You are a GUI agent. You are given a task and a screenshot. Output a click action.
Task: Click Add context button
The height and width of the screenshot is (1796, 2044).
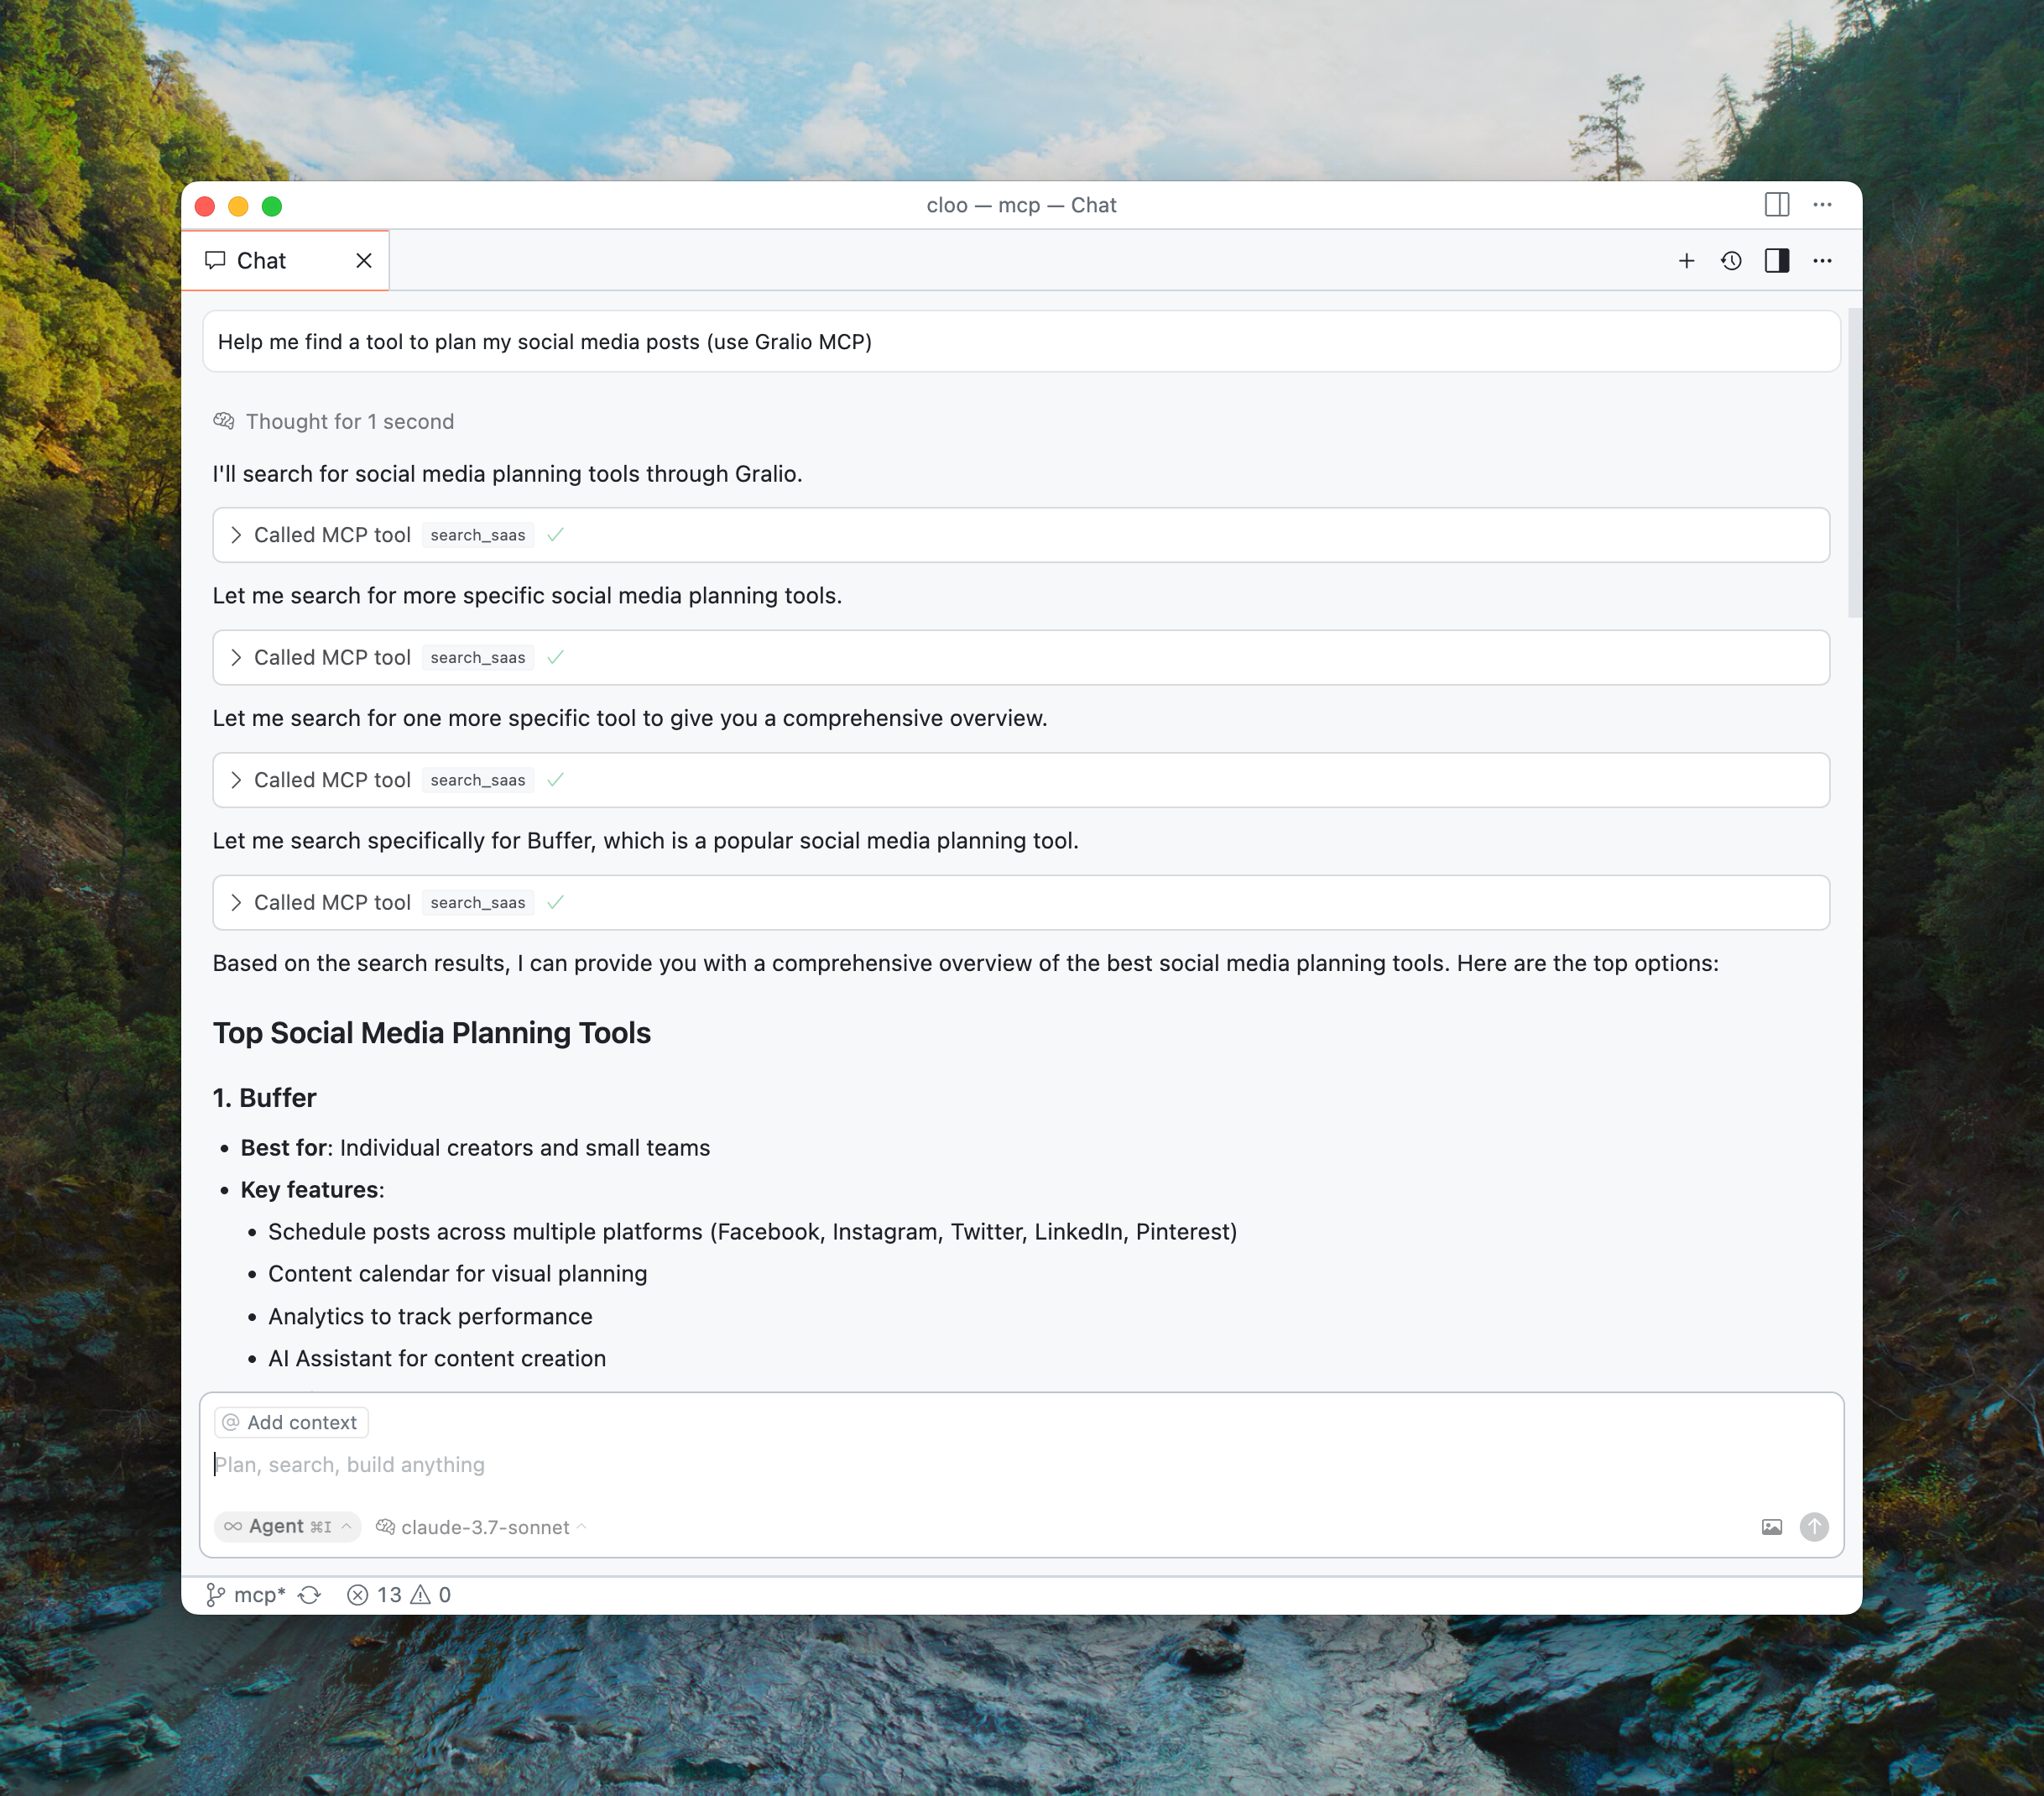(x=291, y=1422)
